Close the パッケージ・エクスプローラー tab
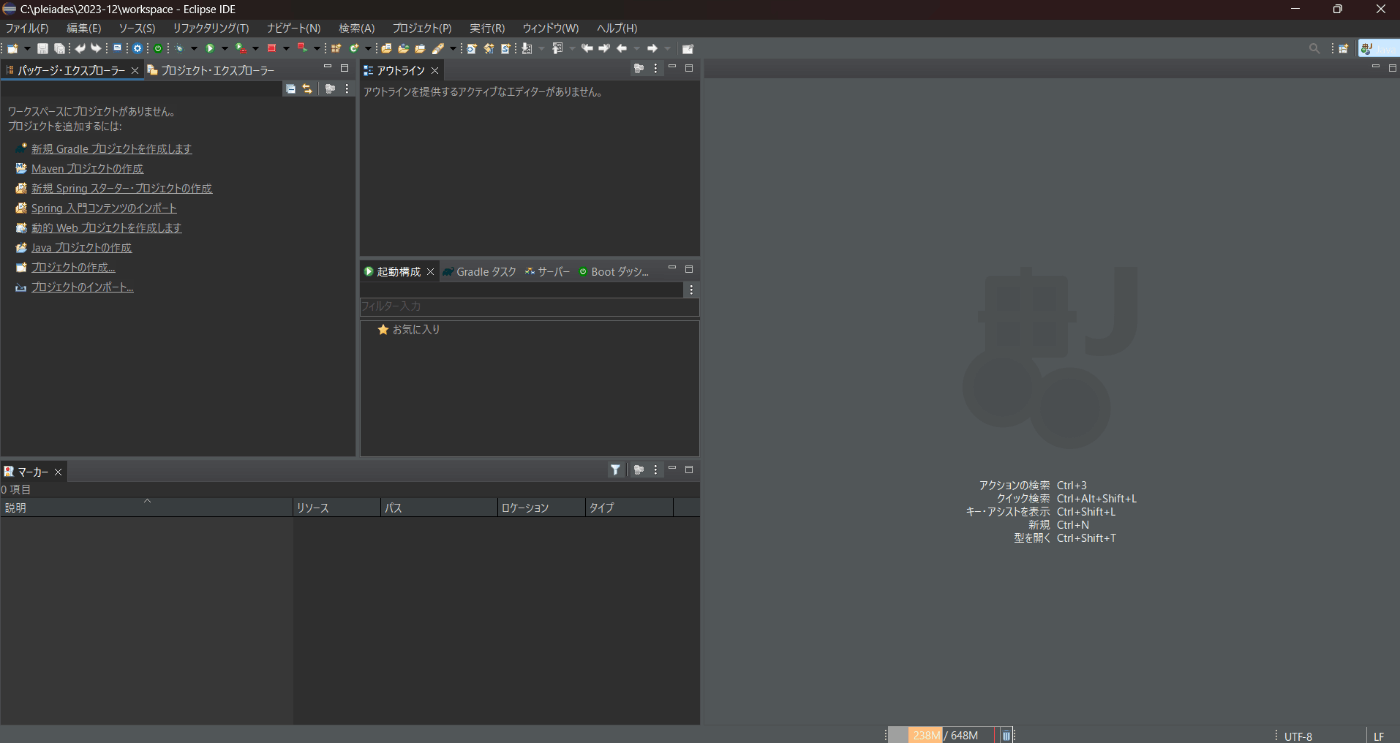This screenshot has width=1400, height=743. coord(135,70)
